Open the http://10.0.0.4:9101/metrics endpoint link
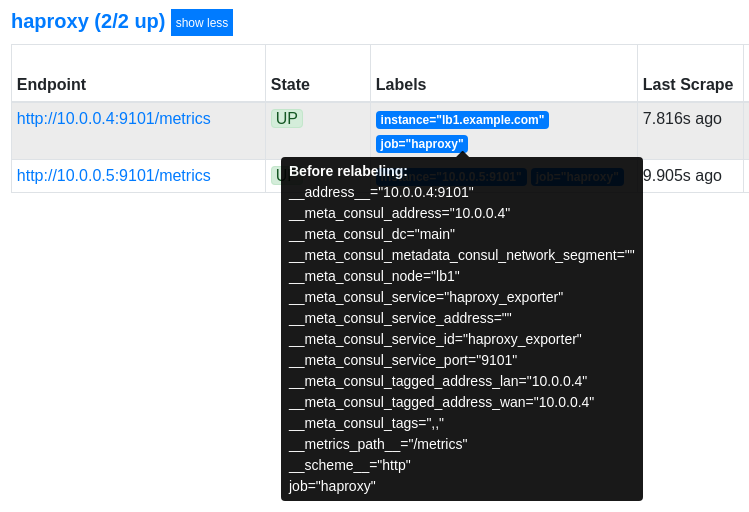This screenshot has width=749, height=512. [x=114, y=118]
